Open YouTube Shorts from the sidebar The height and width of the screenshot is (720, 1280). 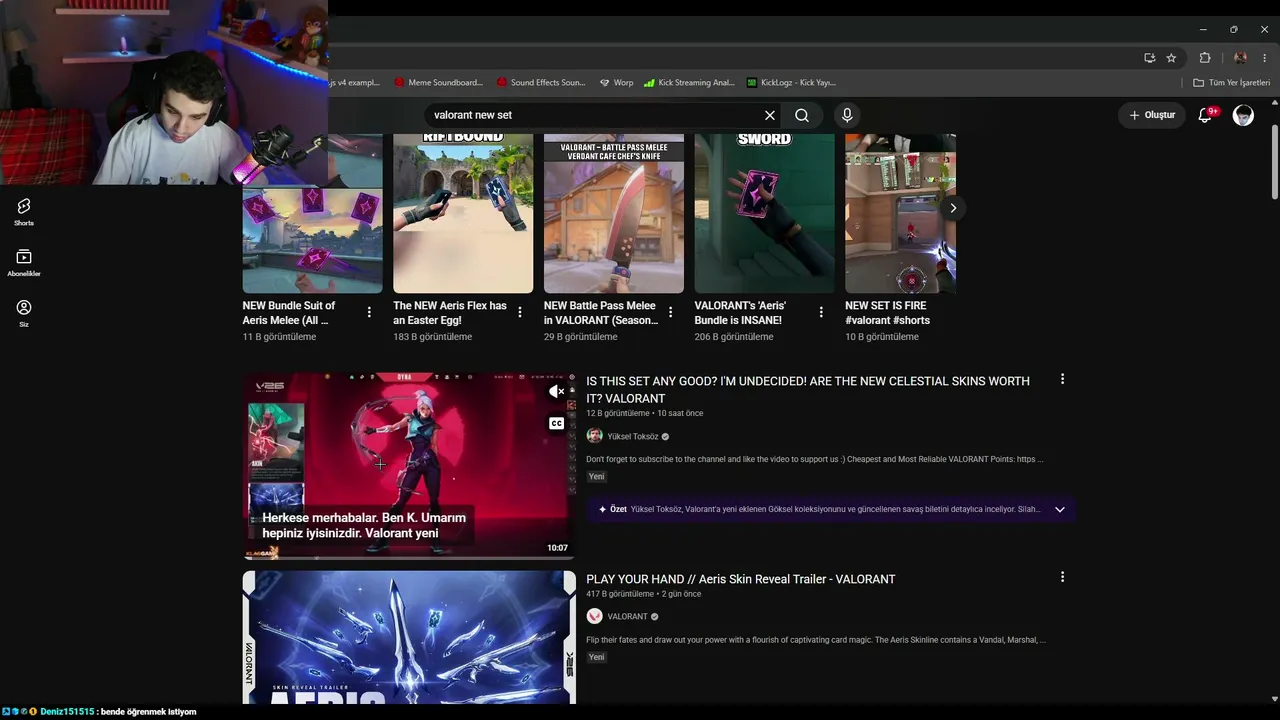click(24, 211)
